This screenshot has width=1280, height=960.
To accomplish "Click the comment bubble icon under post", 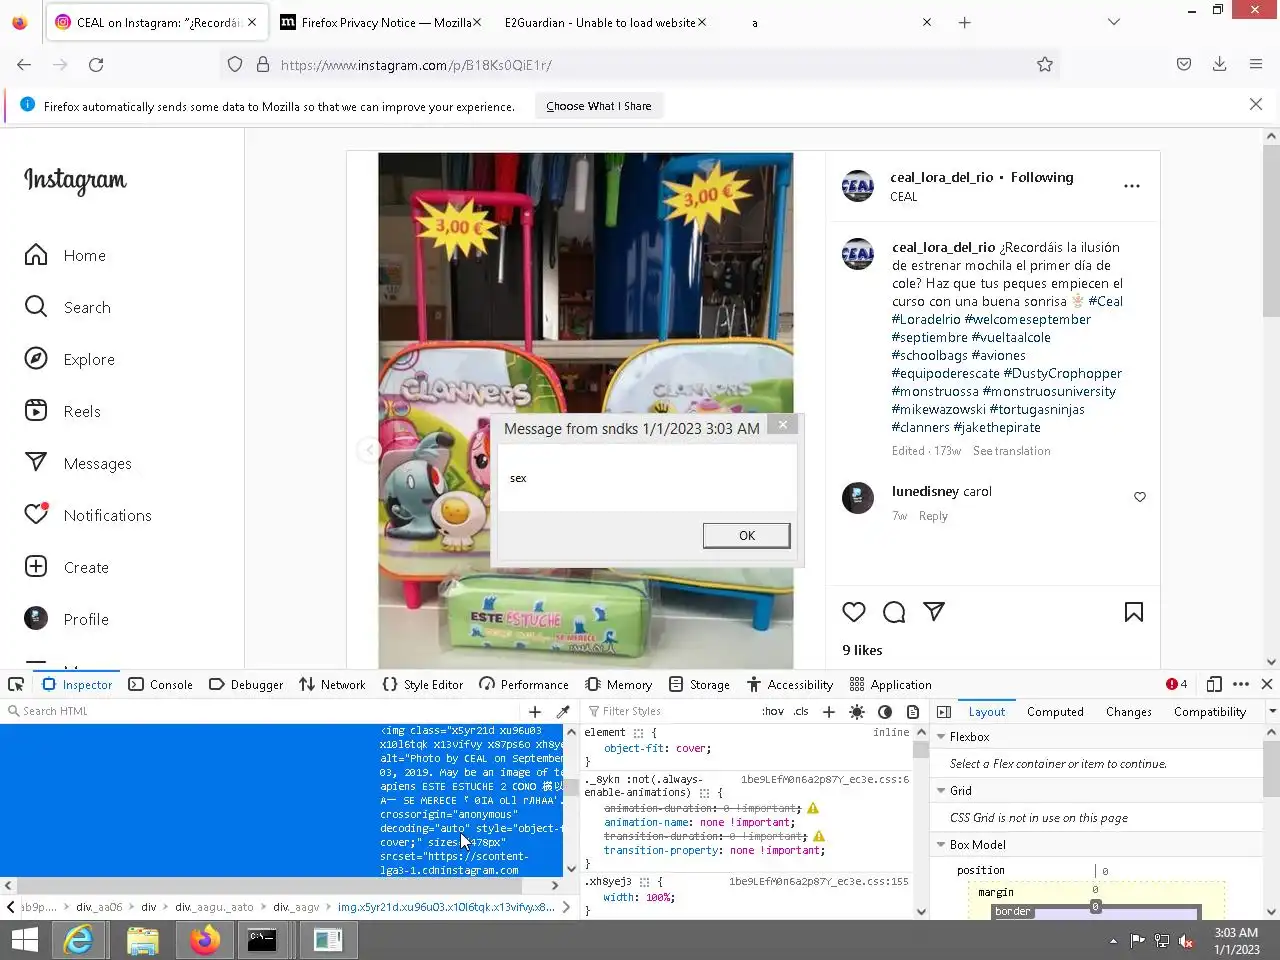I will 894,612.
